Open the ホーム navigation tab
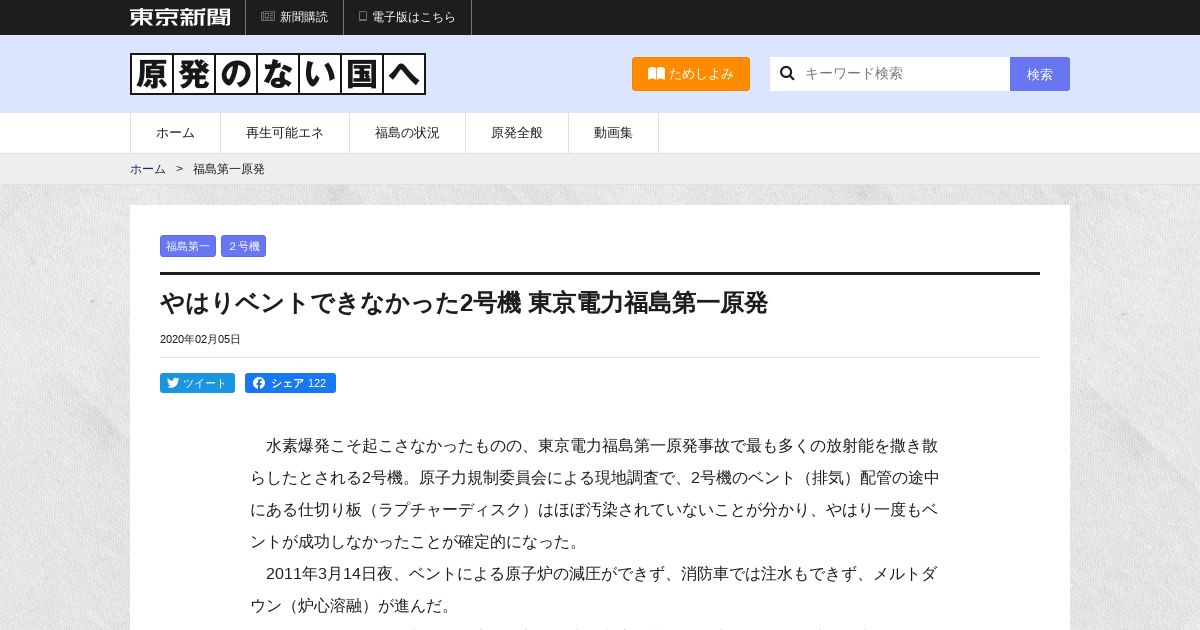 [175, 133]
